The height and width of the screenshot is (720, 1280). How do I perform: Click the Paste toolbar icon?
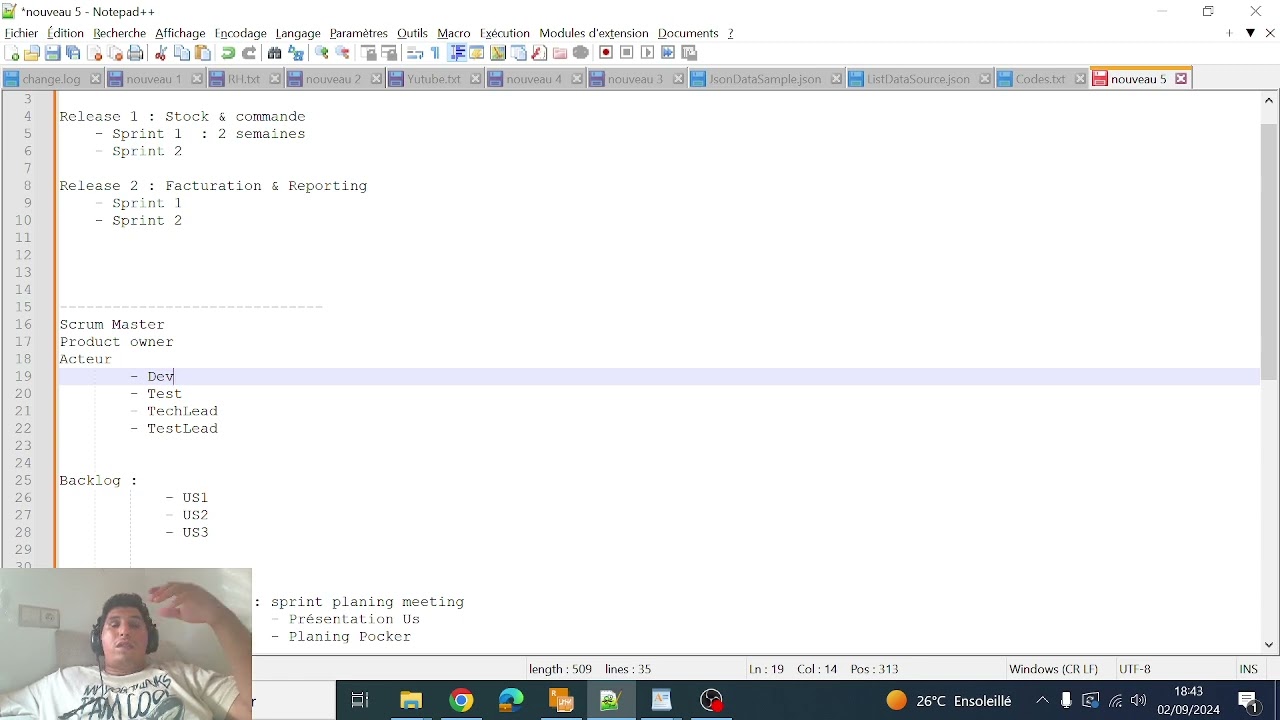point(203,53)
